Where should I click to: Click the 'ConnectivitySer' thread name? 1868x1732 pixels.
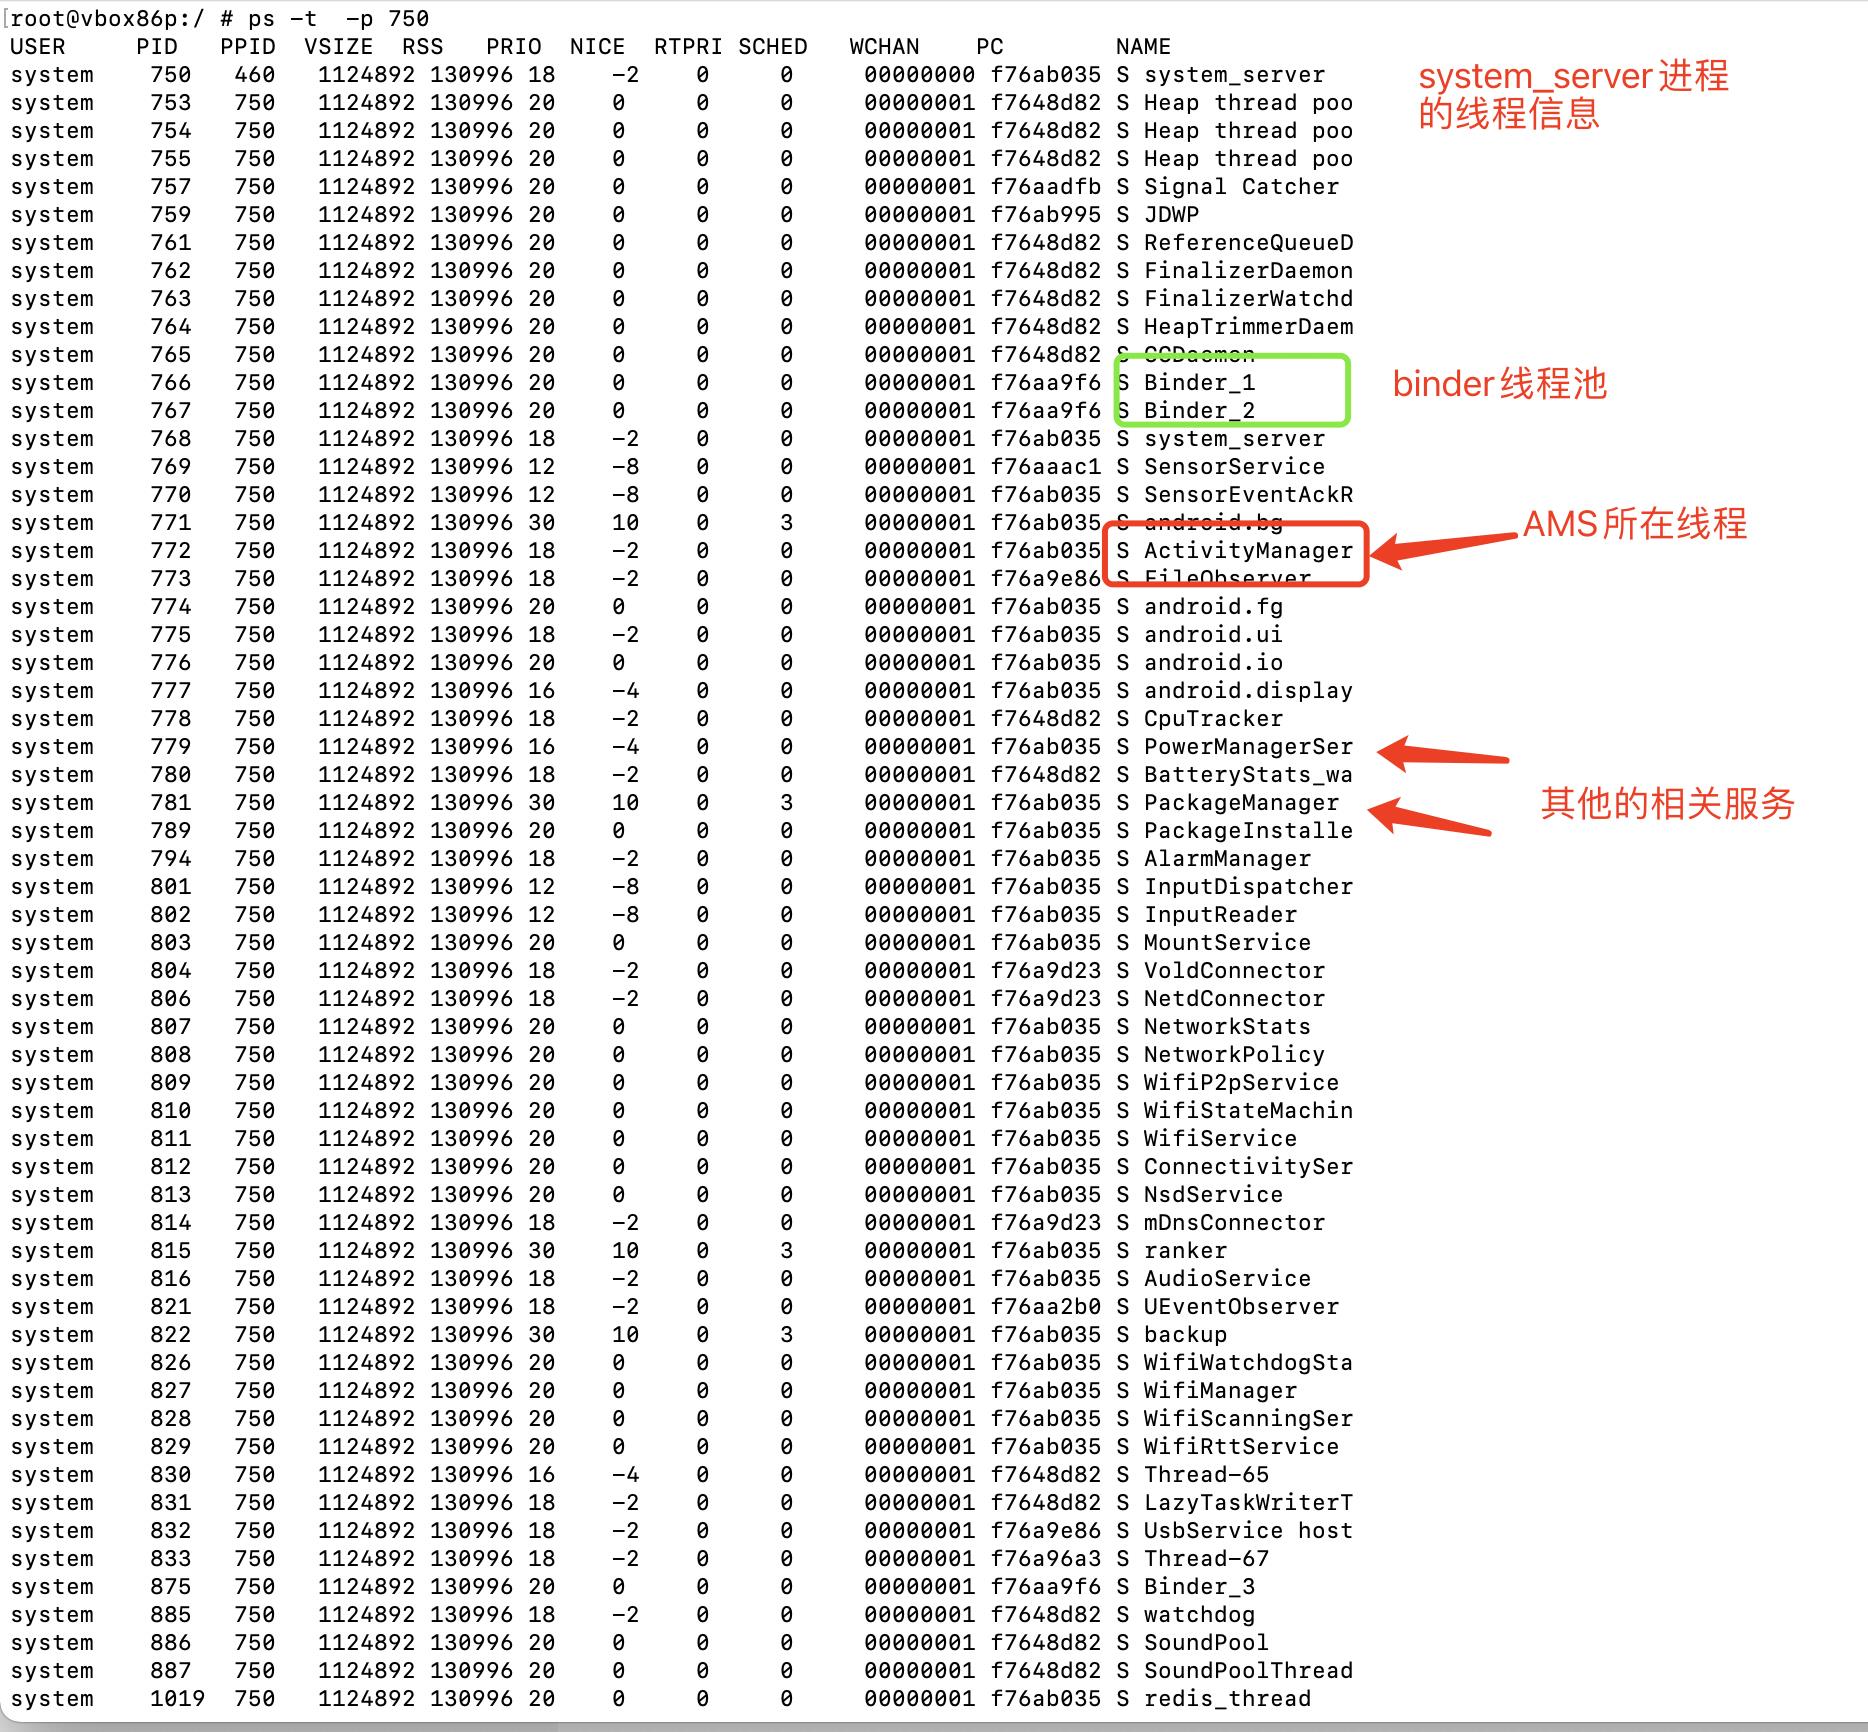(1248, 1166)
